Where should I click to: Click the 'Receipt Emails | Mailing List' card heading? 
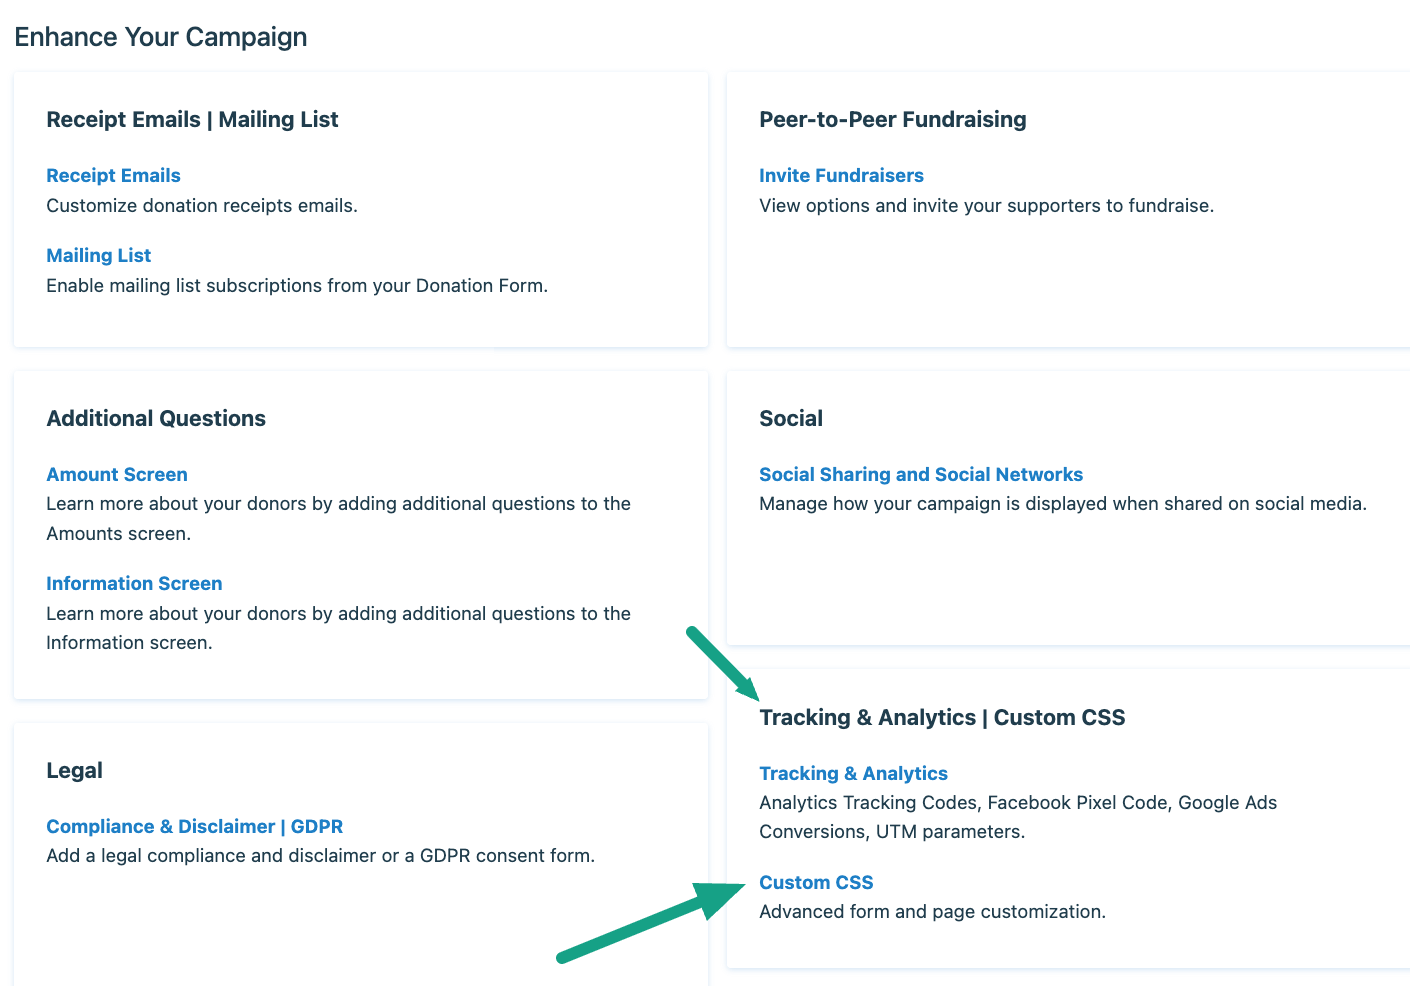[192, 120]
